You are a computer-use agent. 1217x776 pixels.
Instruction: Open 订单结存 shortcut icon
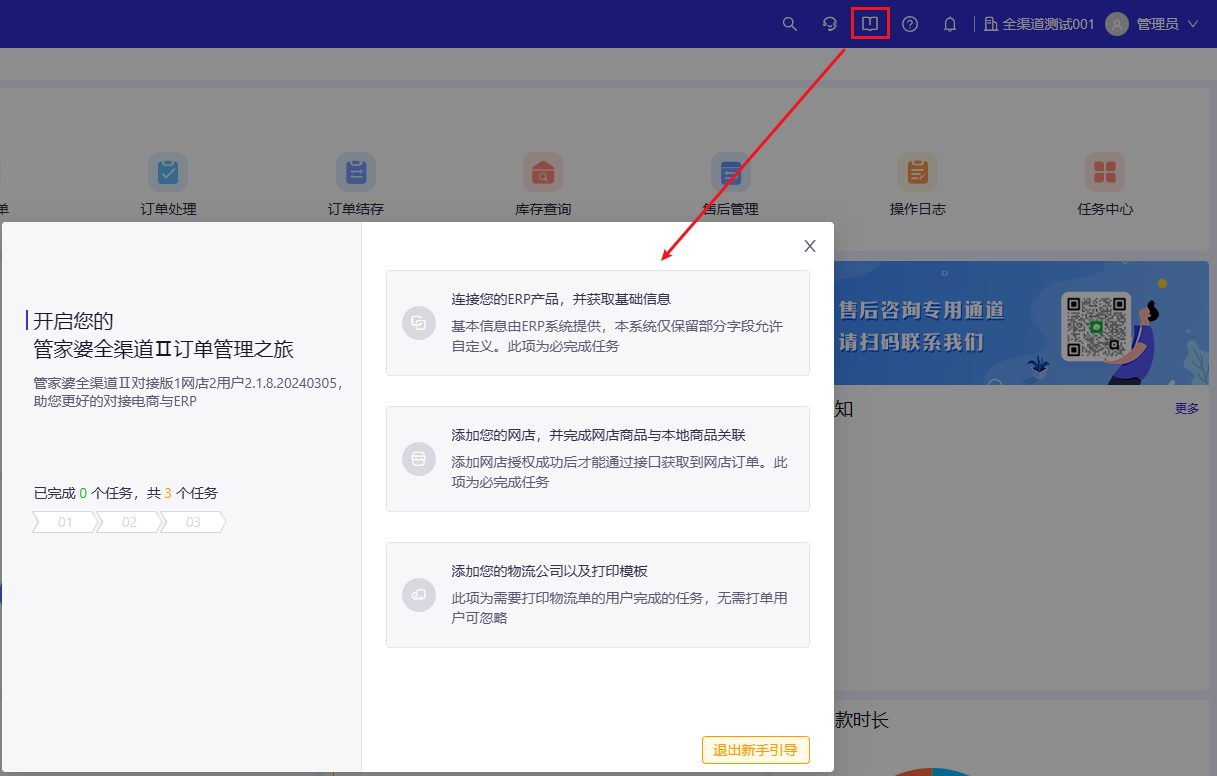(356, 172)
